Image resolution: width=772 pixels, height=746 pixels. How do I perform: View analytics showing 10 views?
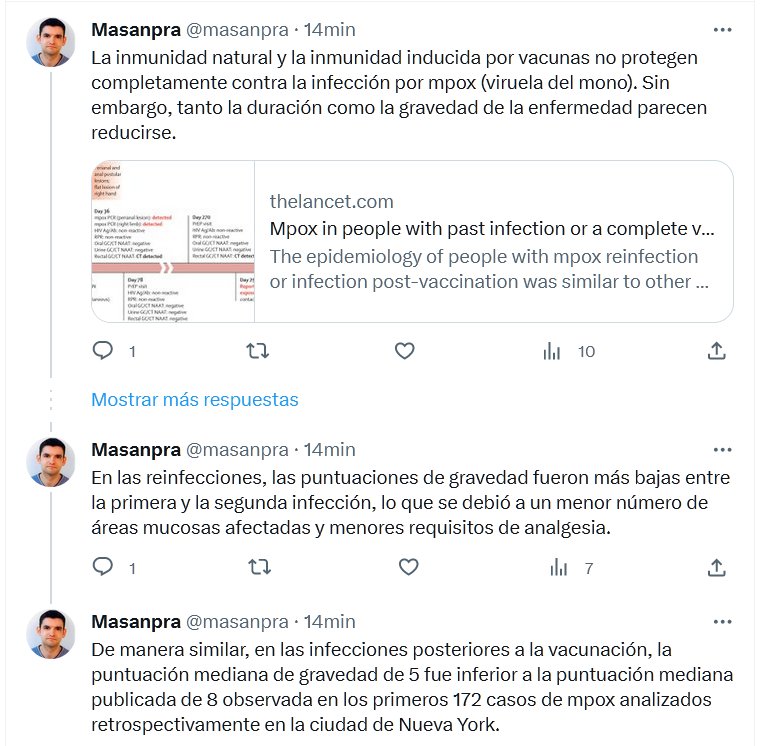coord(569,351)
